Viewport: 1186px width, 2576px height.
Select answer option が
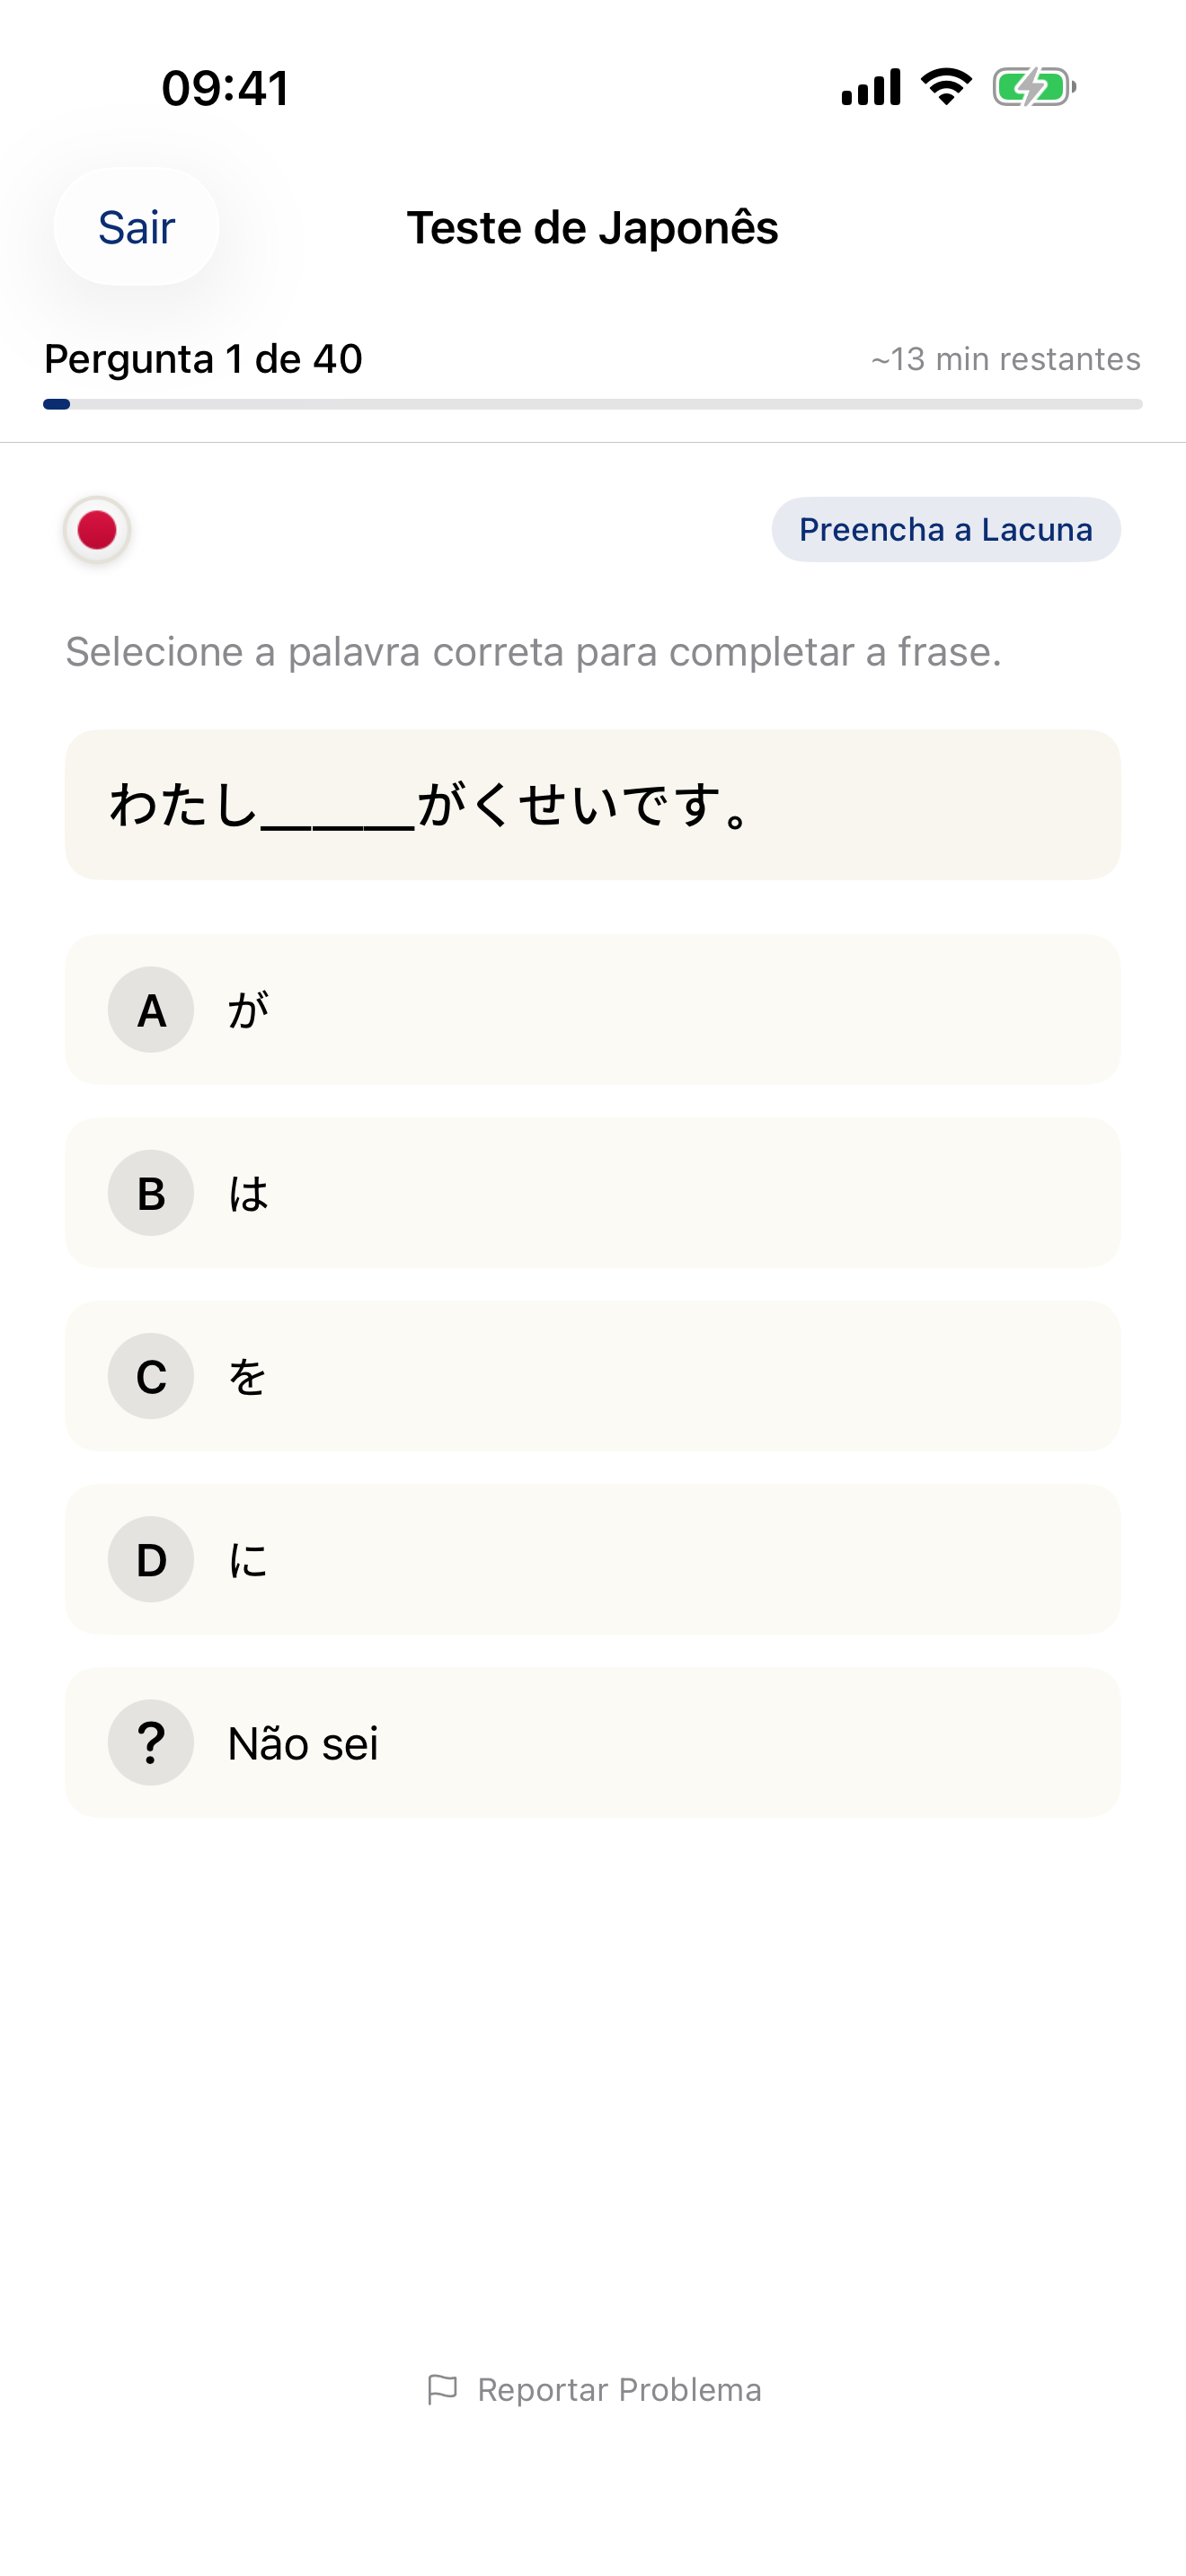coord(592,1010)
